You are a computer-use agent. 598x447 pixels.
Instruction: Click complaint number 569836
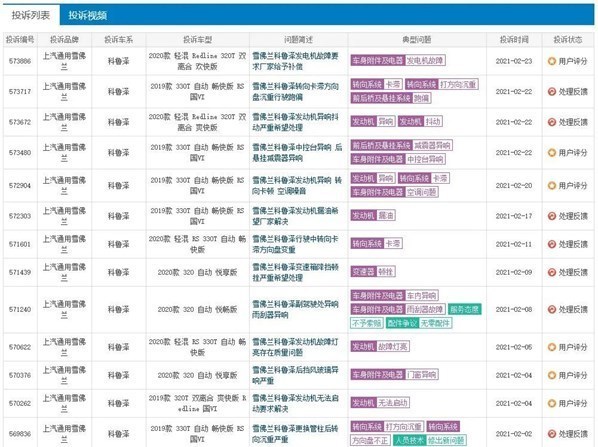20,434
